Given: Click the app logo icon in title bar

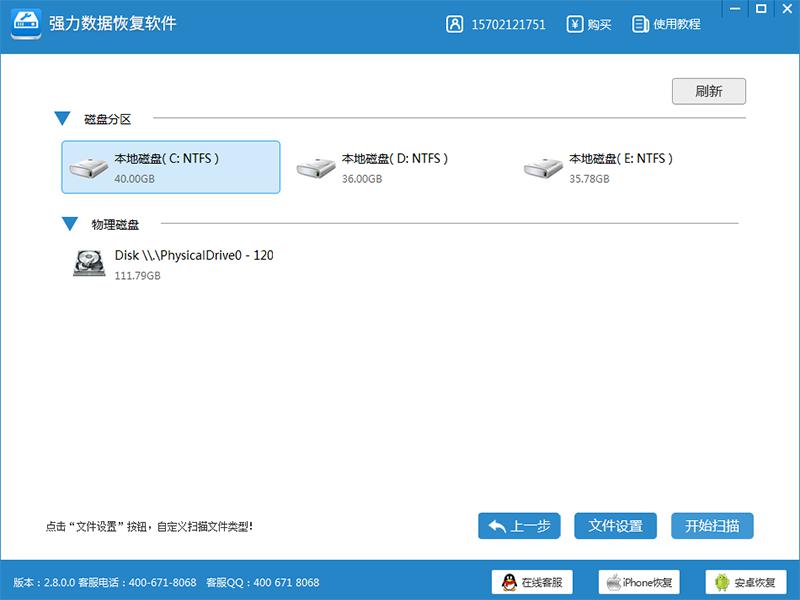Looking at the screenshot, I should [x=27, y=23].
